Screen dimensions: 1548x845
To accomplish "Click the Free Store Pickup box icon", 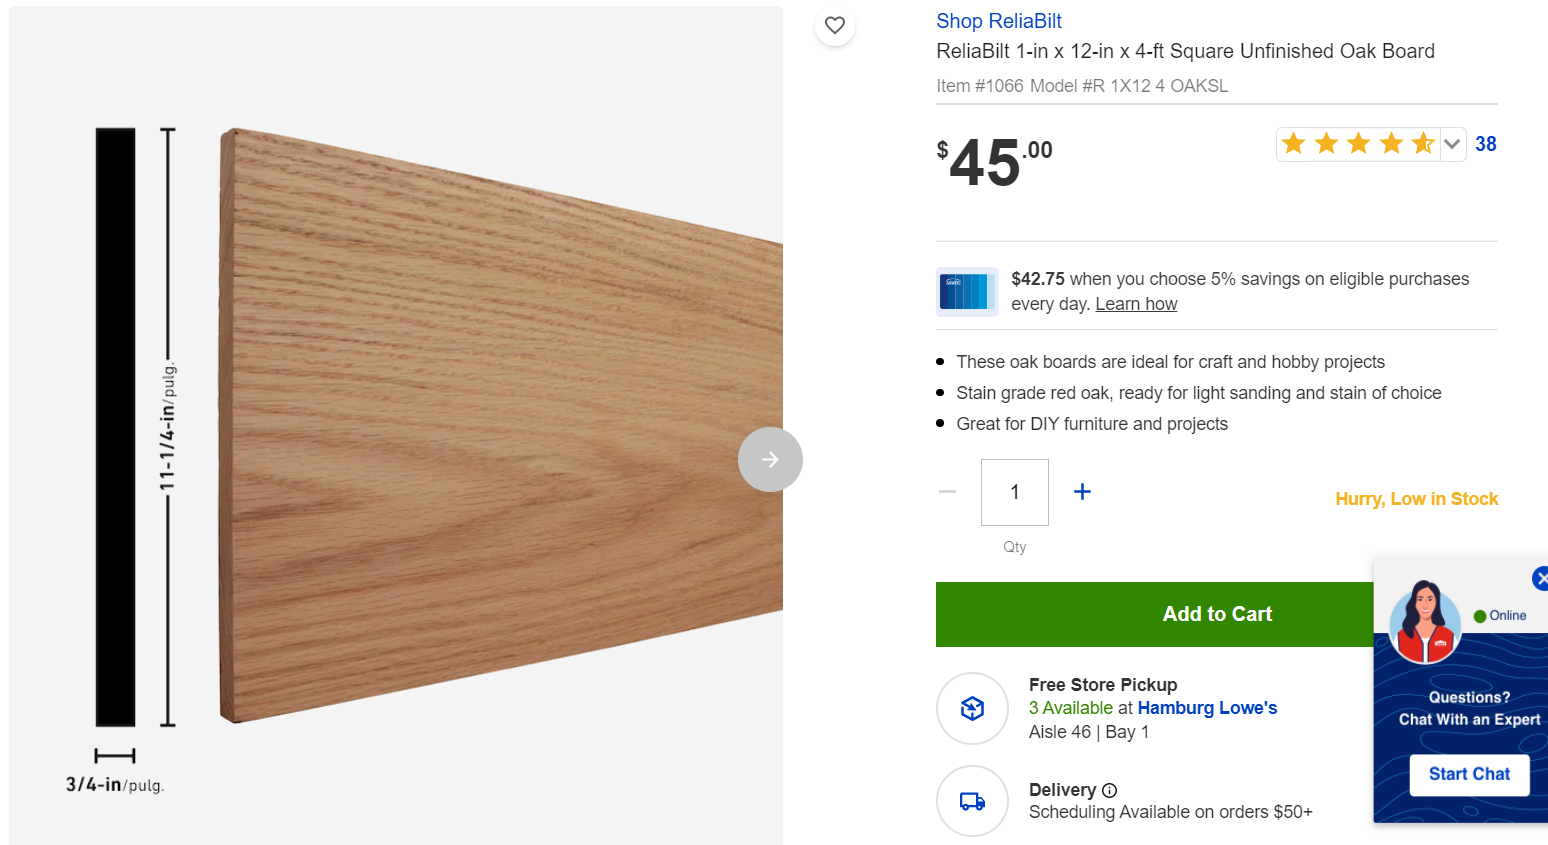I will click(x=972, y=708).
